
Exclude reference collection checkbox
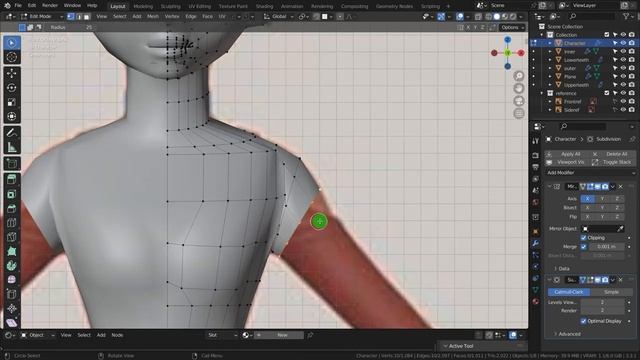point(607,93)
